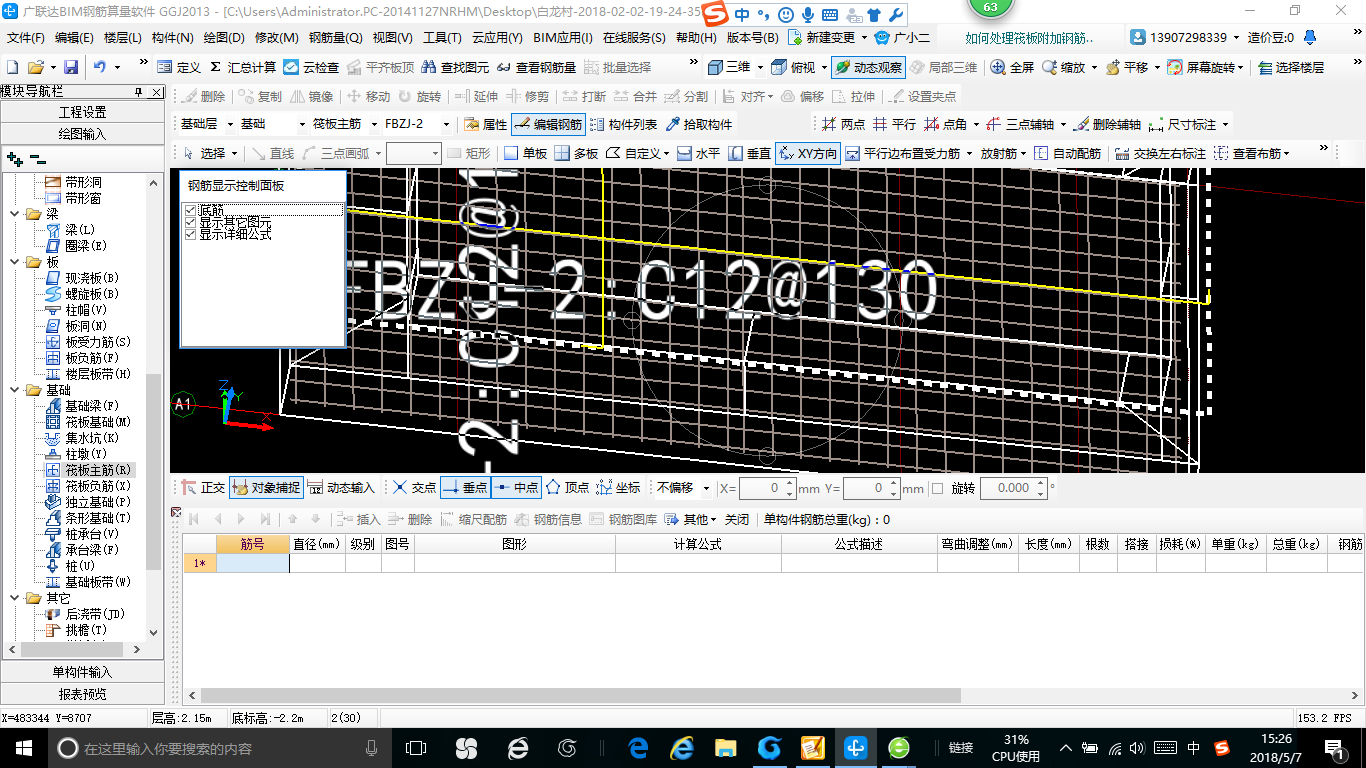Select 复制 copy tool
Screen dimensions: 1366x768
click(x=260, y=96)
